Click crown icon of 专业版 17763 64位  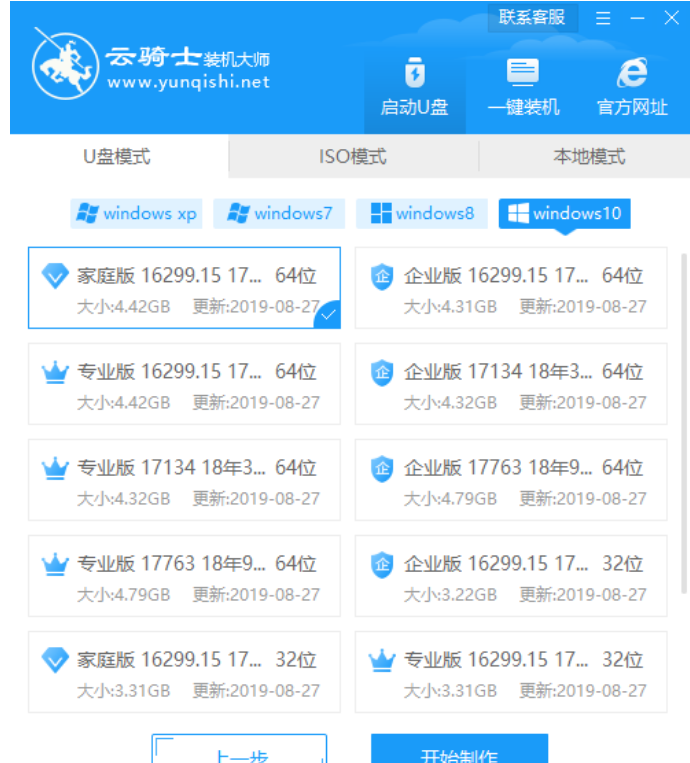(55, 564)
